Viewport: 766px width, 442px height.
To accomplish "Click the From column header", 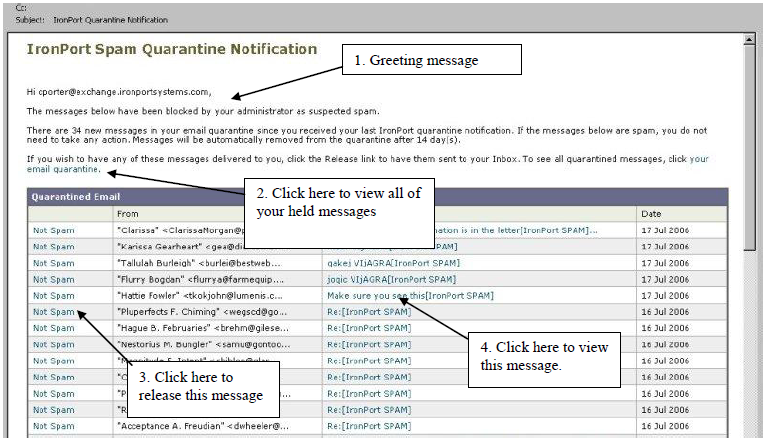I will (x=127, y=213).
